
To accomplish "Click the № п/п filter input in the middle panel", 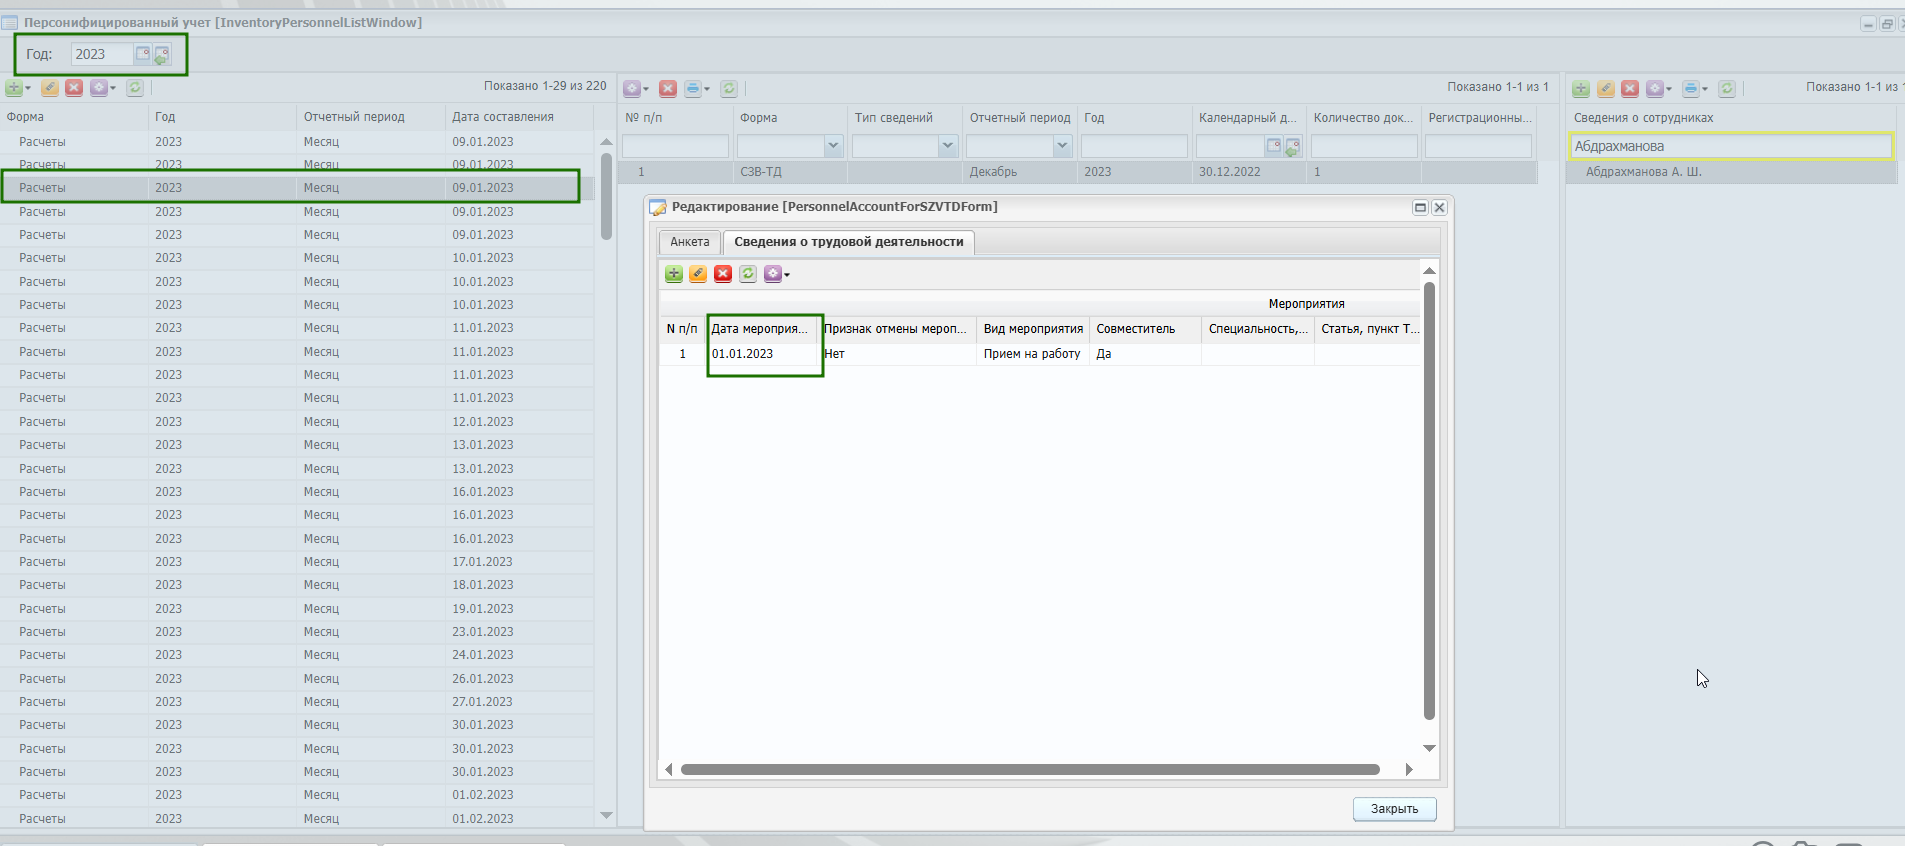I will coord(676,146).
